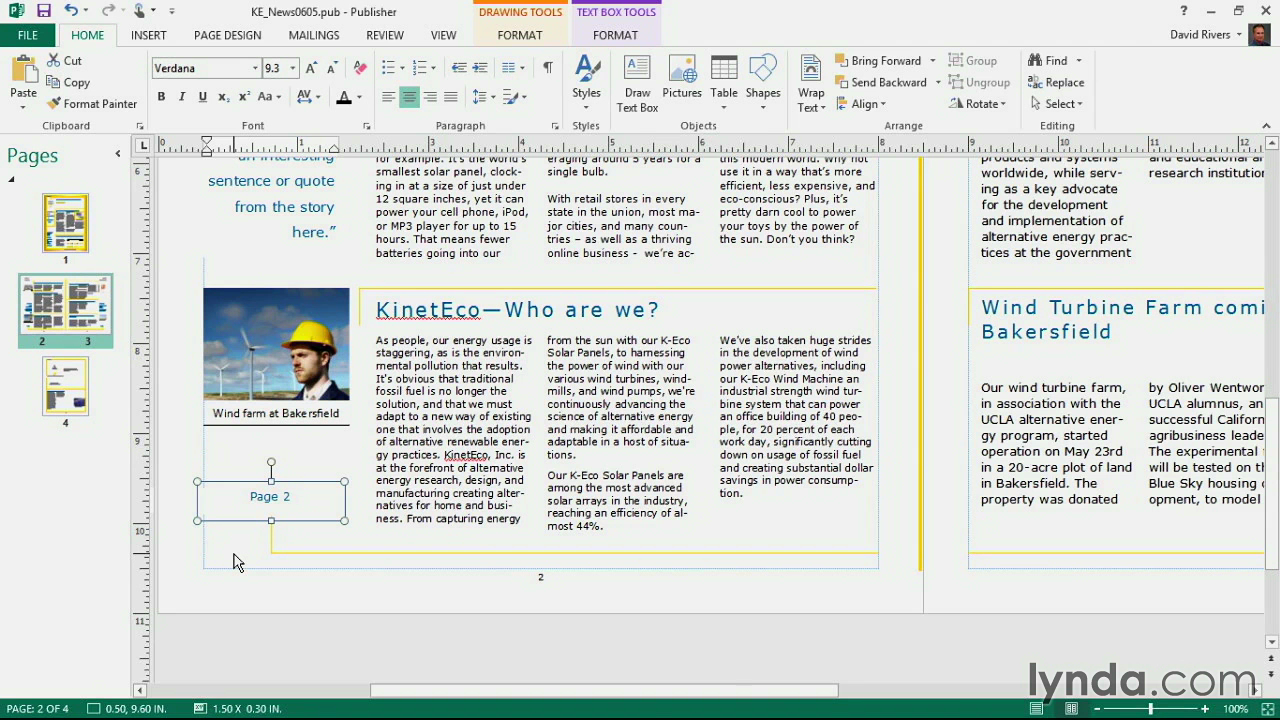Switch to two-page spread view

pos(1072,709)
